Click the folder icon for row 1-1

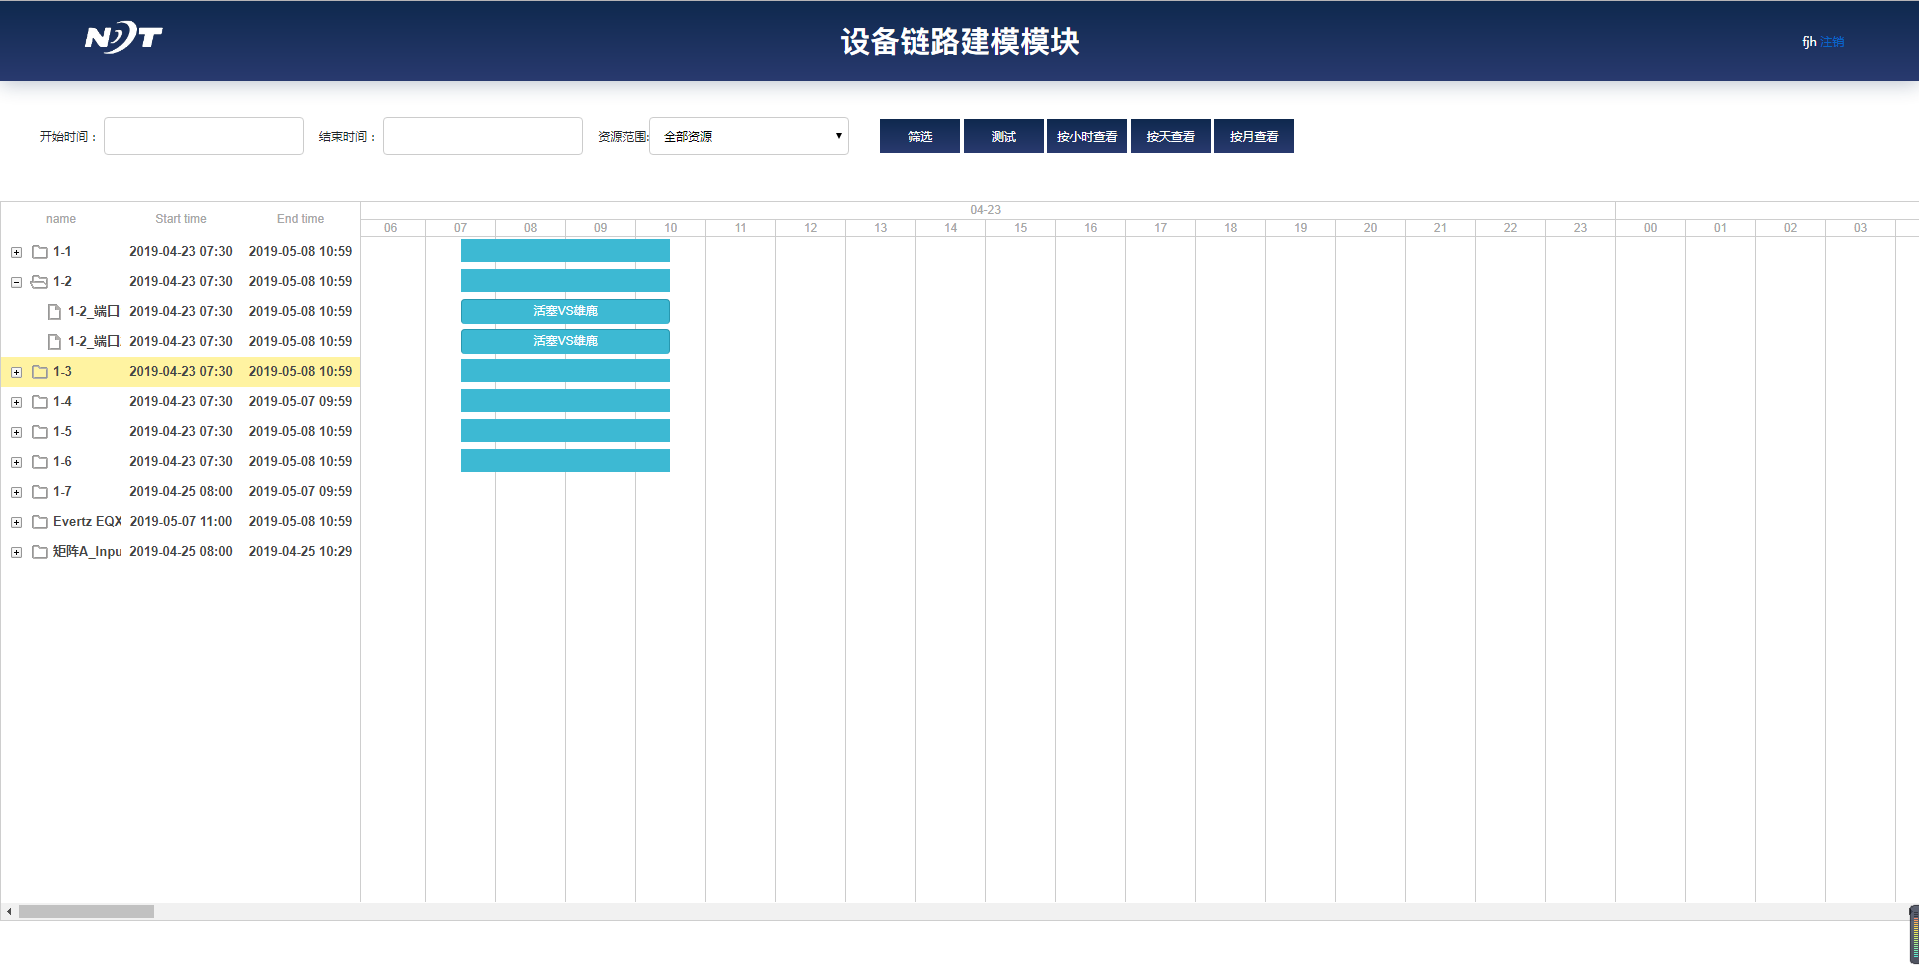click(40, 252)
